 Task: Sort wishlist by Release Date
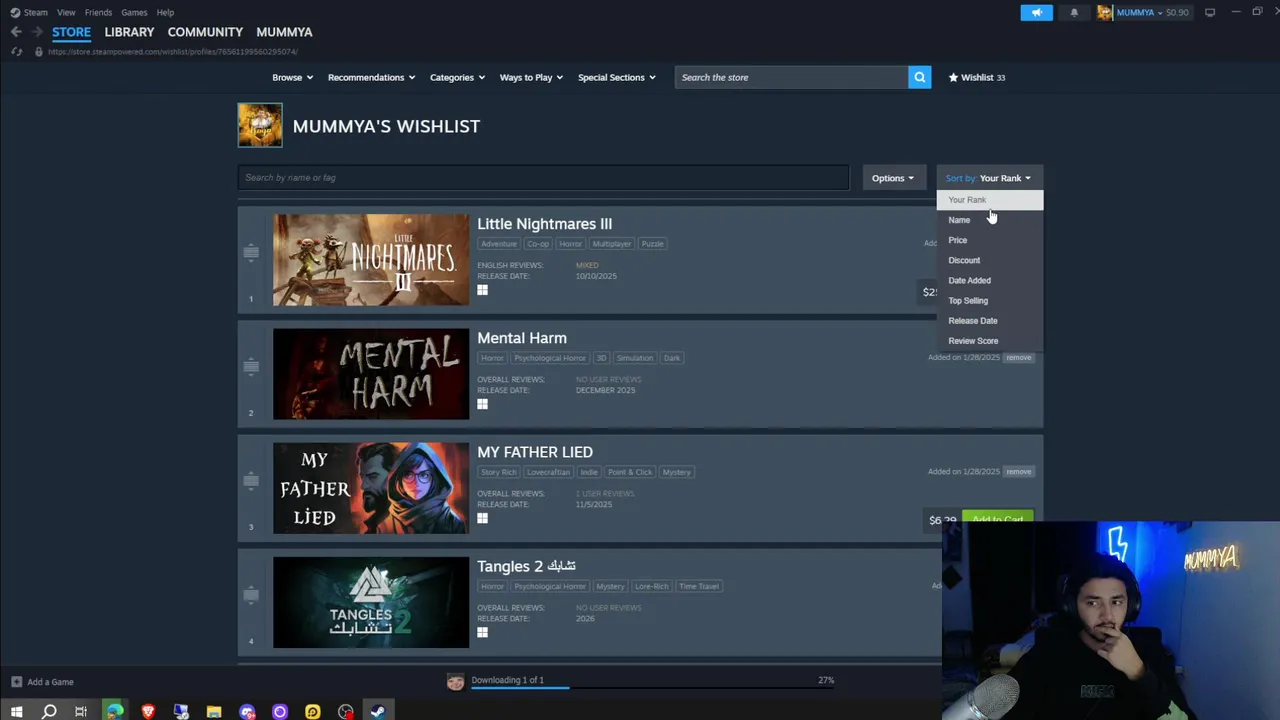pos(989,320)
